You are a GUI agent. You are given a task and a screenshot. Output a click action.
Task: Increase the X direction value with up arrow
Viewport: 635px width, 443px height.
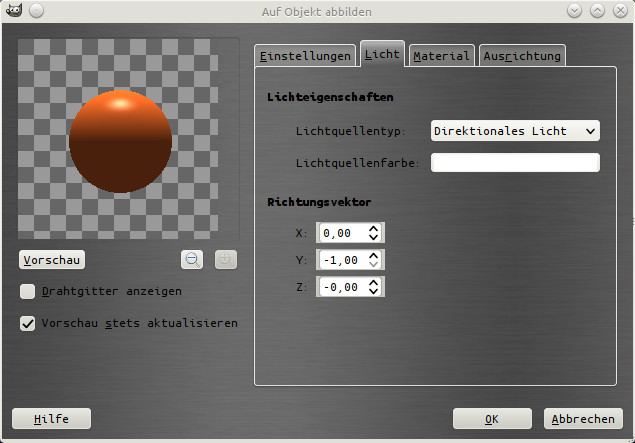(x=373, y=228)
